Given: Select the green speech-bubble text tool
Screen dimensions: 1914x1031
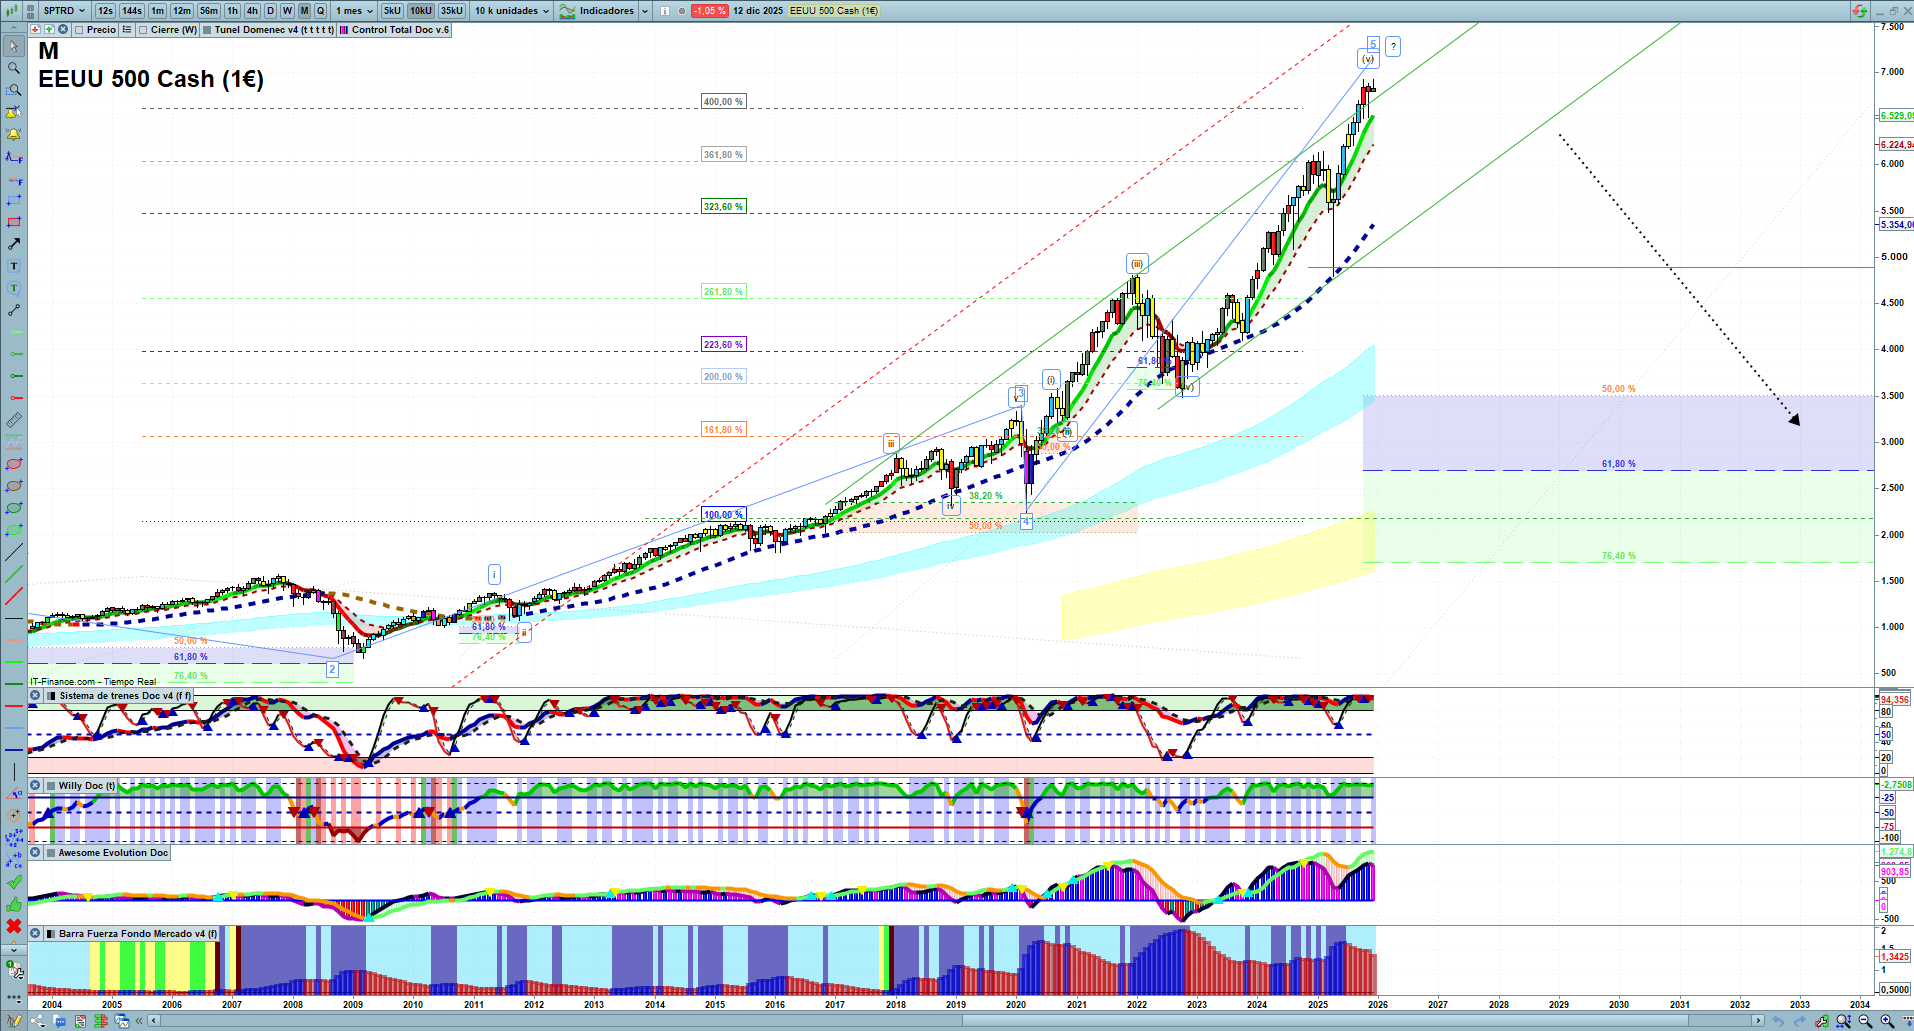Looking at the screenshot, I should coord(14,288).
